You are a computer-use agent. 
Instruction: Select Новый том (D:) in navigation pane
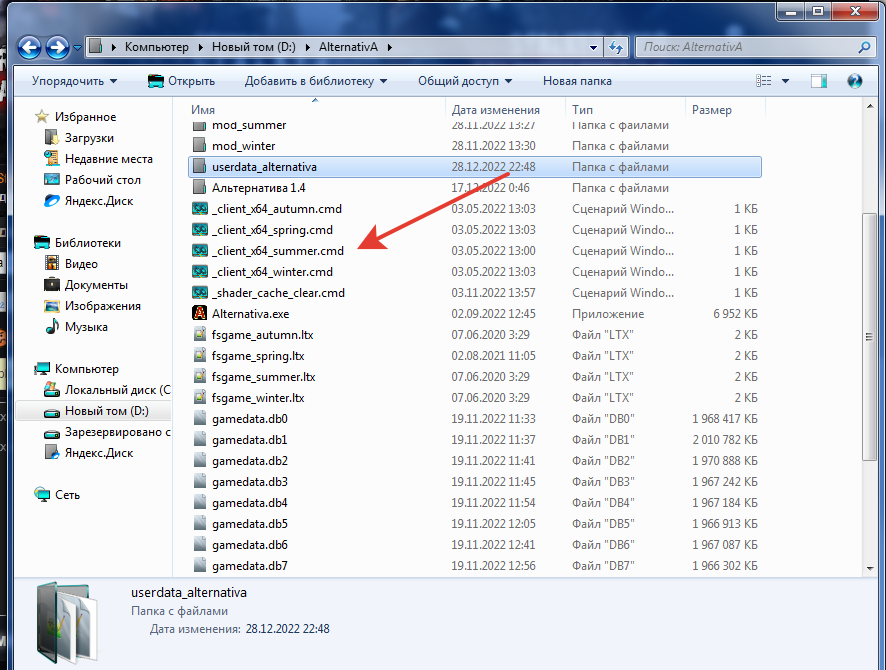[106, 411]
